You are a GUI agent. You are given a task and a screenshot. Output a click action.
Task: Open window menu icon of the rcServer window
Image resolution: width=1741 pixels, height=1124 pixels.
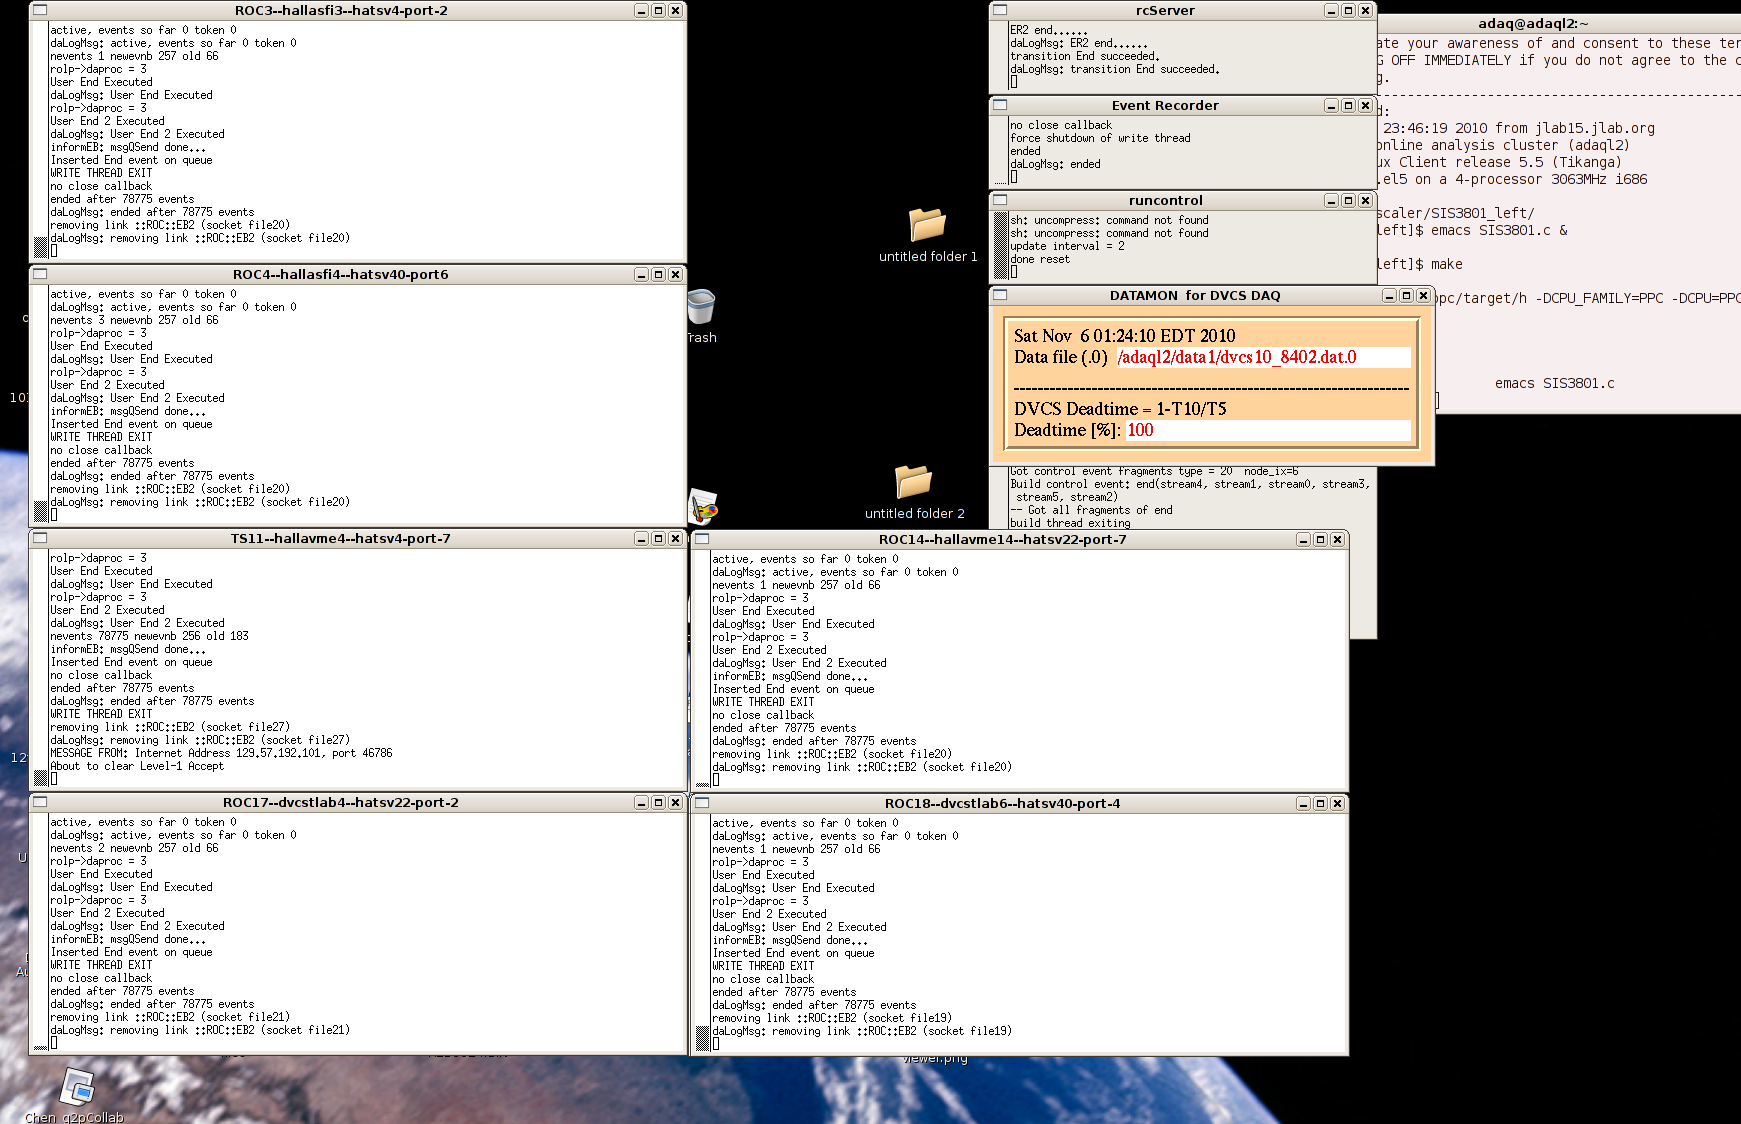click(1000, 10)
